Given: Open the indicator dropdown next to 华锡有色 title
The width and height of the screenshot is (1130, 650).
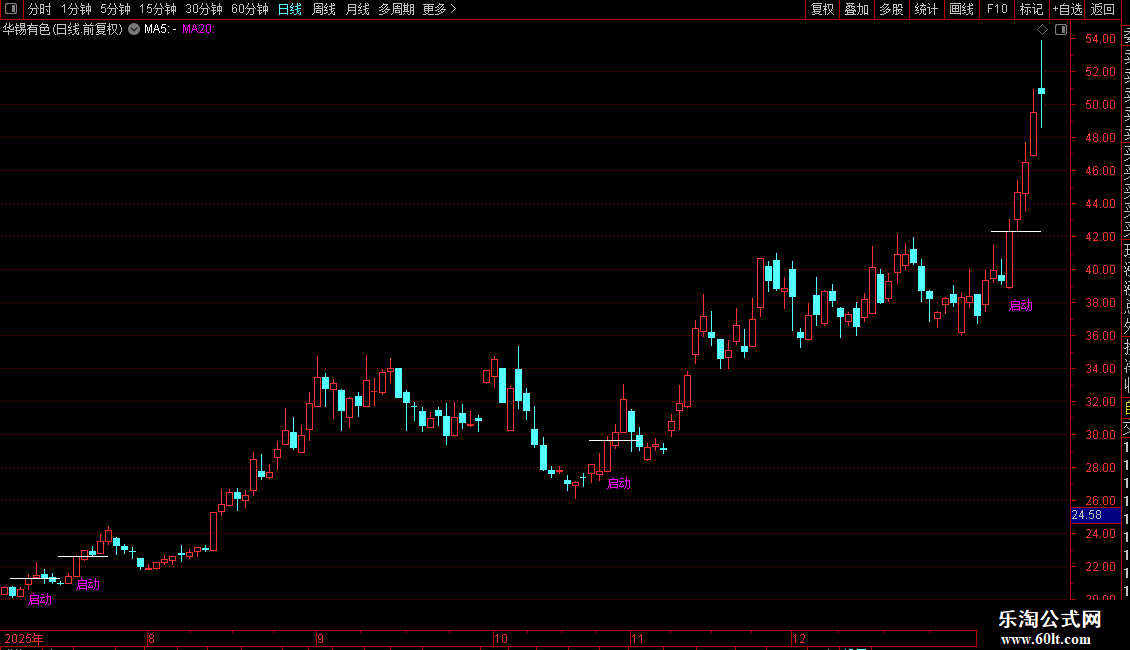Looking at the screenshot, I should point(134,30).
